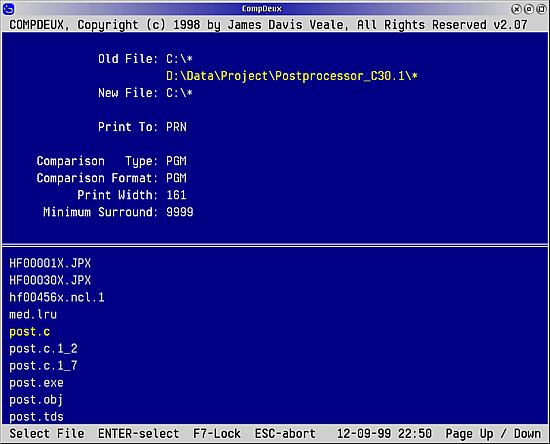550x444 pixels.
Task: Click the maximize window button icon
Action: tap(542, 9)
